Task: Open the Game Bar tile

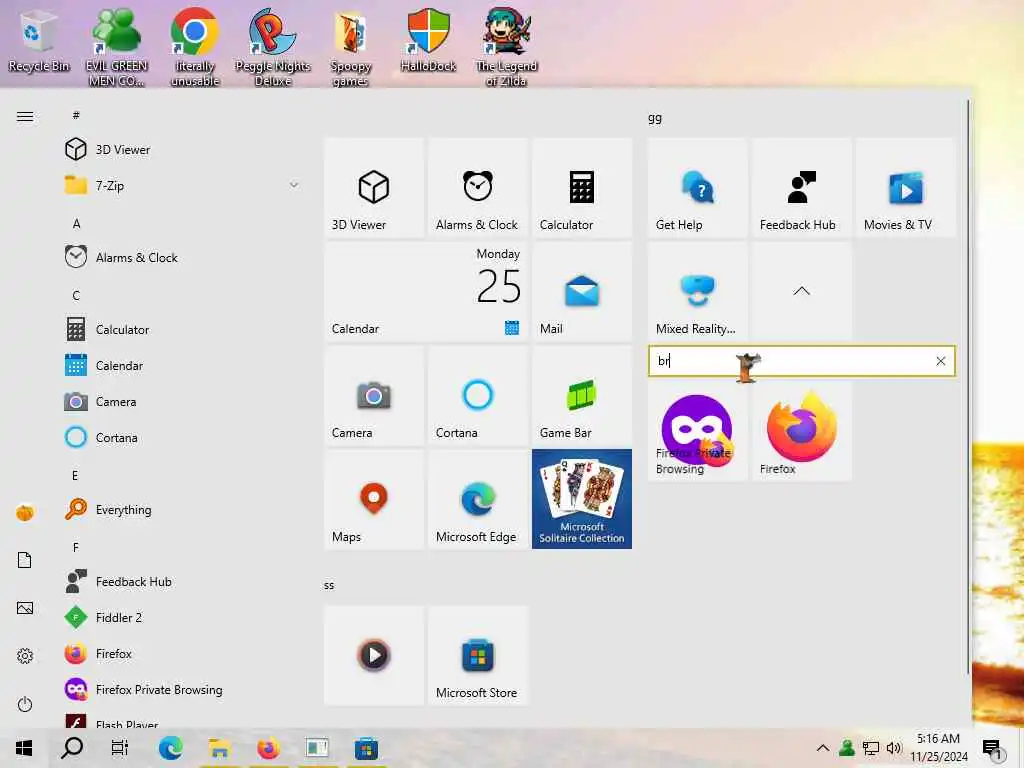Action: coord(581,395)
